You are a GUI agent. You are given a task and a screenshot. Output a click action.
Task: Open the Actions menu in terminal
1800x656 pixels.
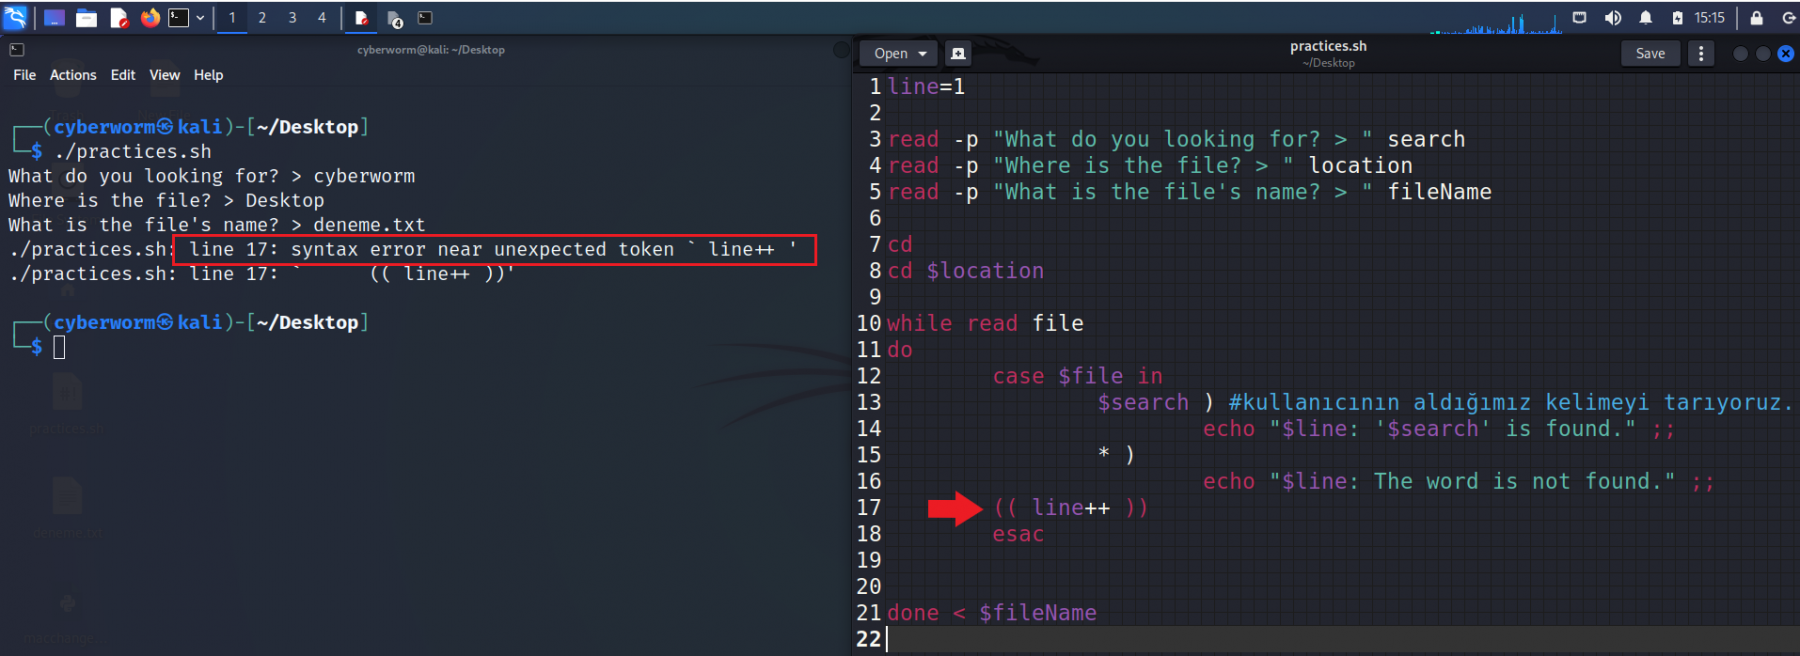(x=73, y=75)
